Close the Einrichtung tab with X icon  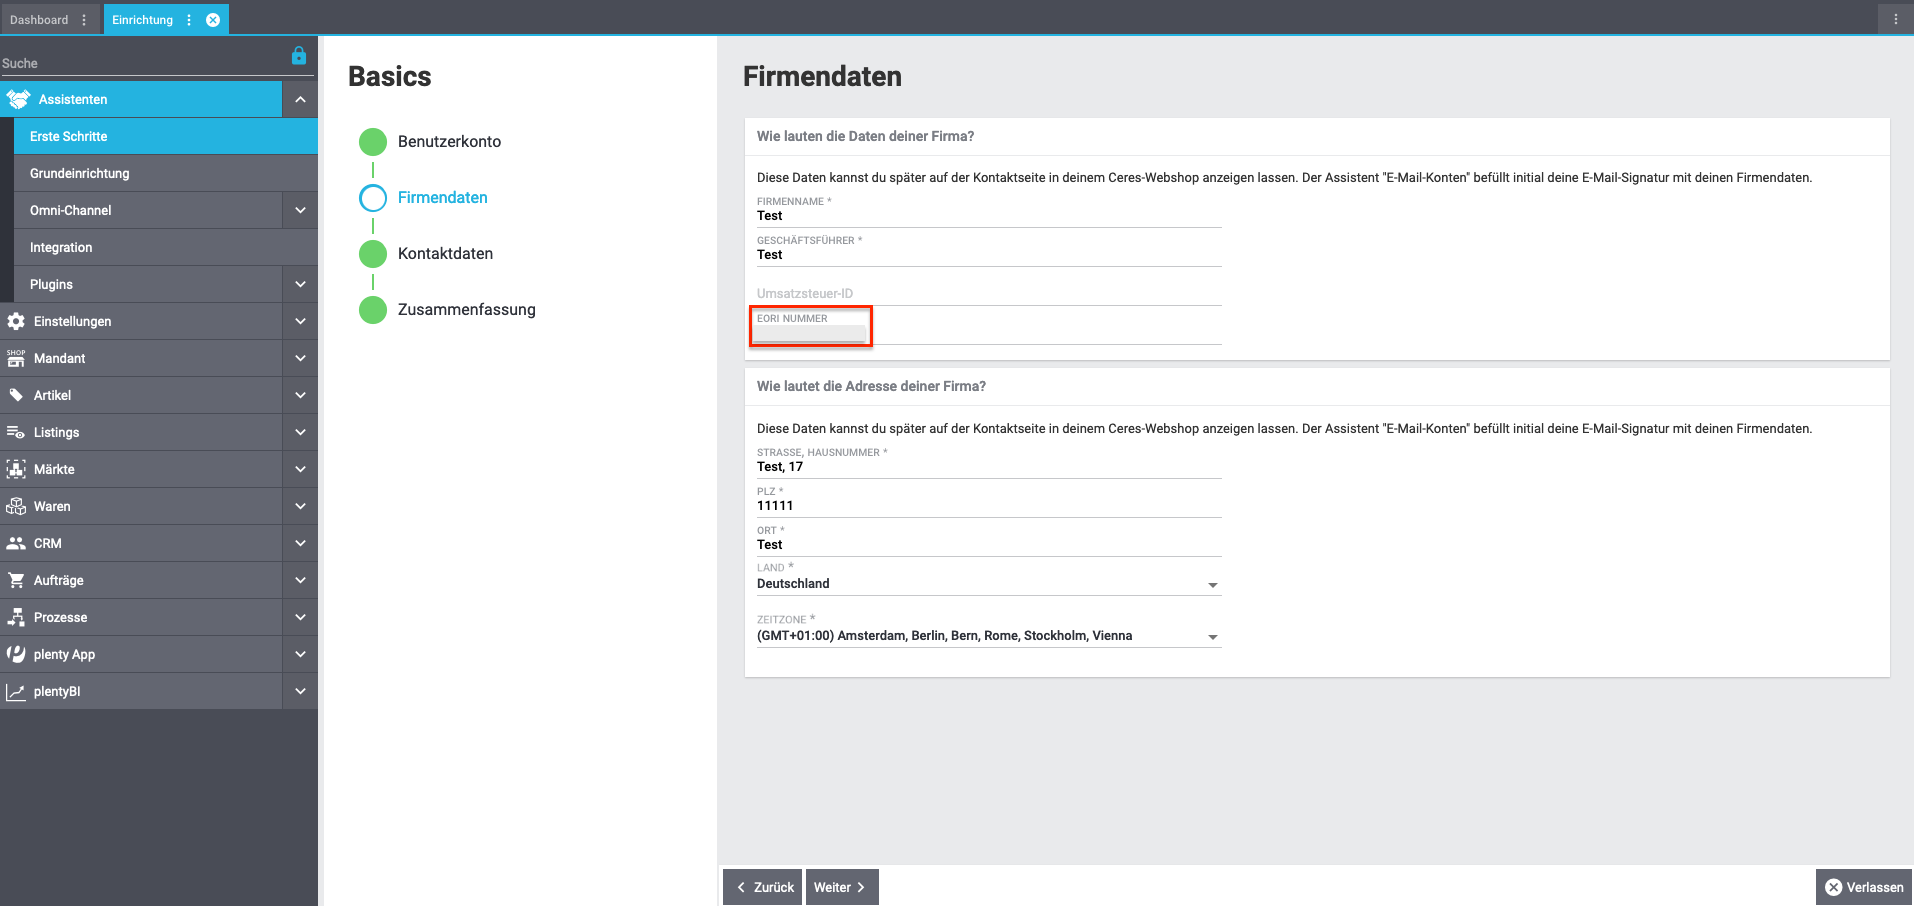[x=213, y=20]
